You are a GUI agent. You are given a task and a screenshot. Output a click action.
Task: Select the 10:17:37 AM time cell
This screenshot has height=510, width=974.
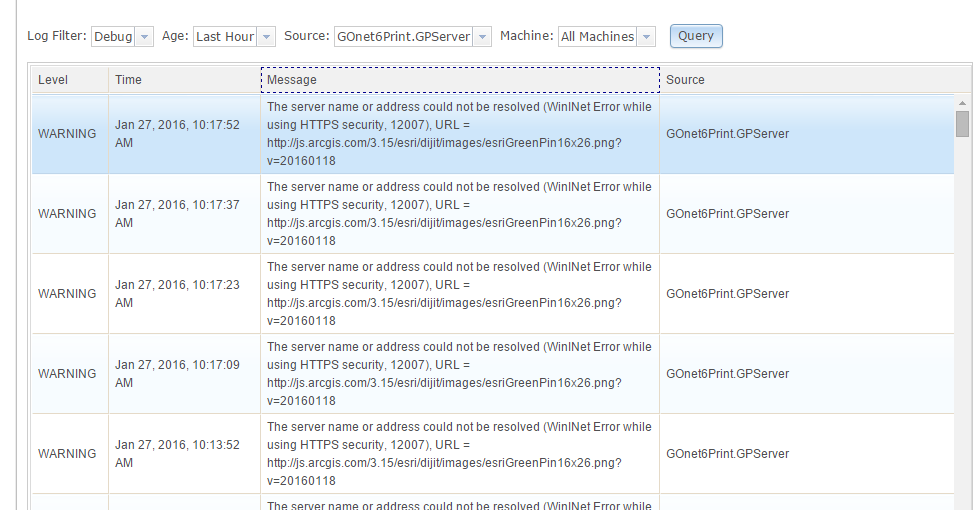point(184,214)
